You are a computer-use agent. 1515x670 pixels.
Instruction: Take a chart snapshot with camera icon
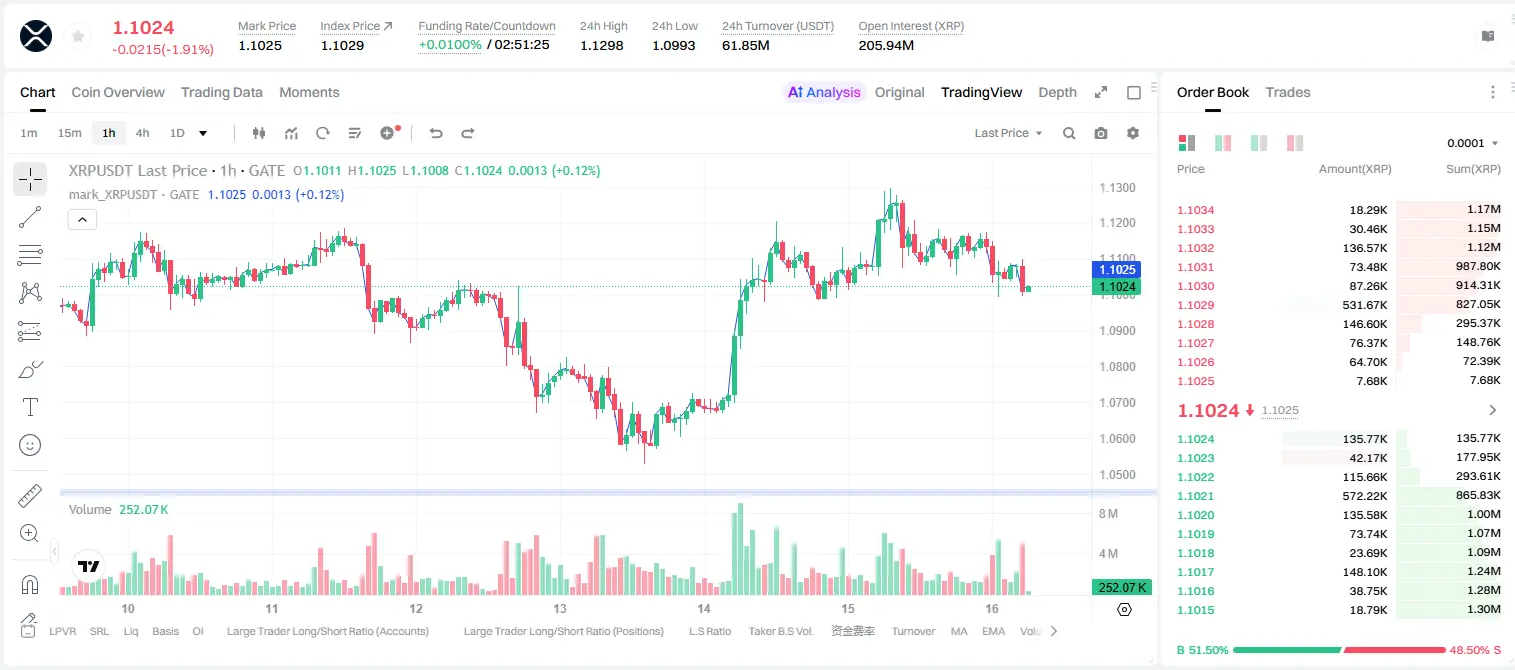[x=1101, y=133]
